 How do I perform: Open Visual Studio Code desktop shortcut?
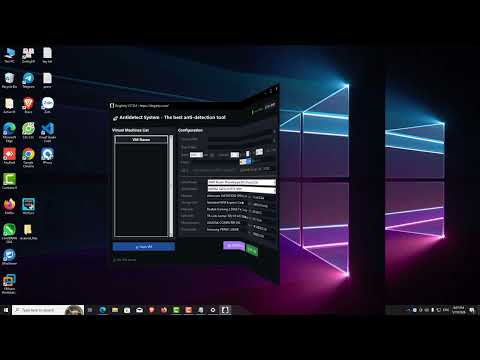point(47,132)
